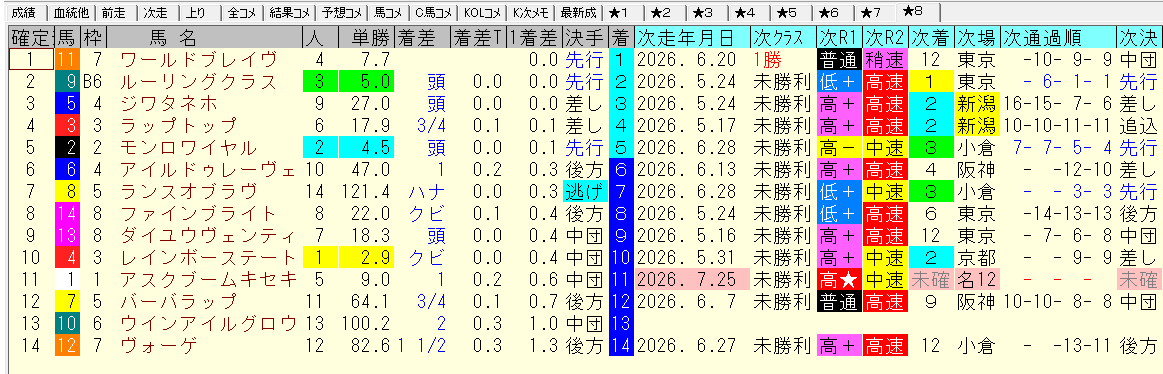Click horse name アスクブームキセキ
This screenshot has width=1163, height=374.
(x=208, y=279)
